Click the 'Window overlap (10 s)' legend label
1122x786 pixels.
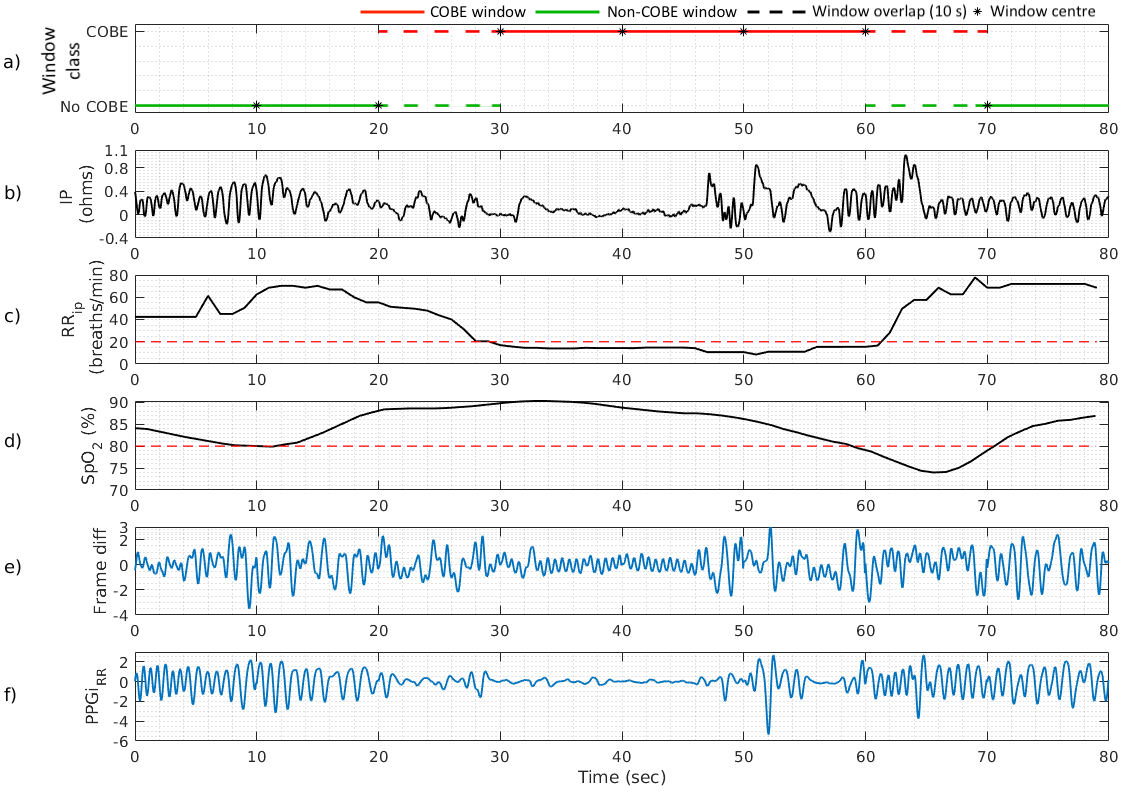point(888,11)
